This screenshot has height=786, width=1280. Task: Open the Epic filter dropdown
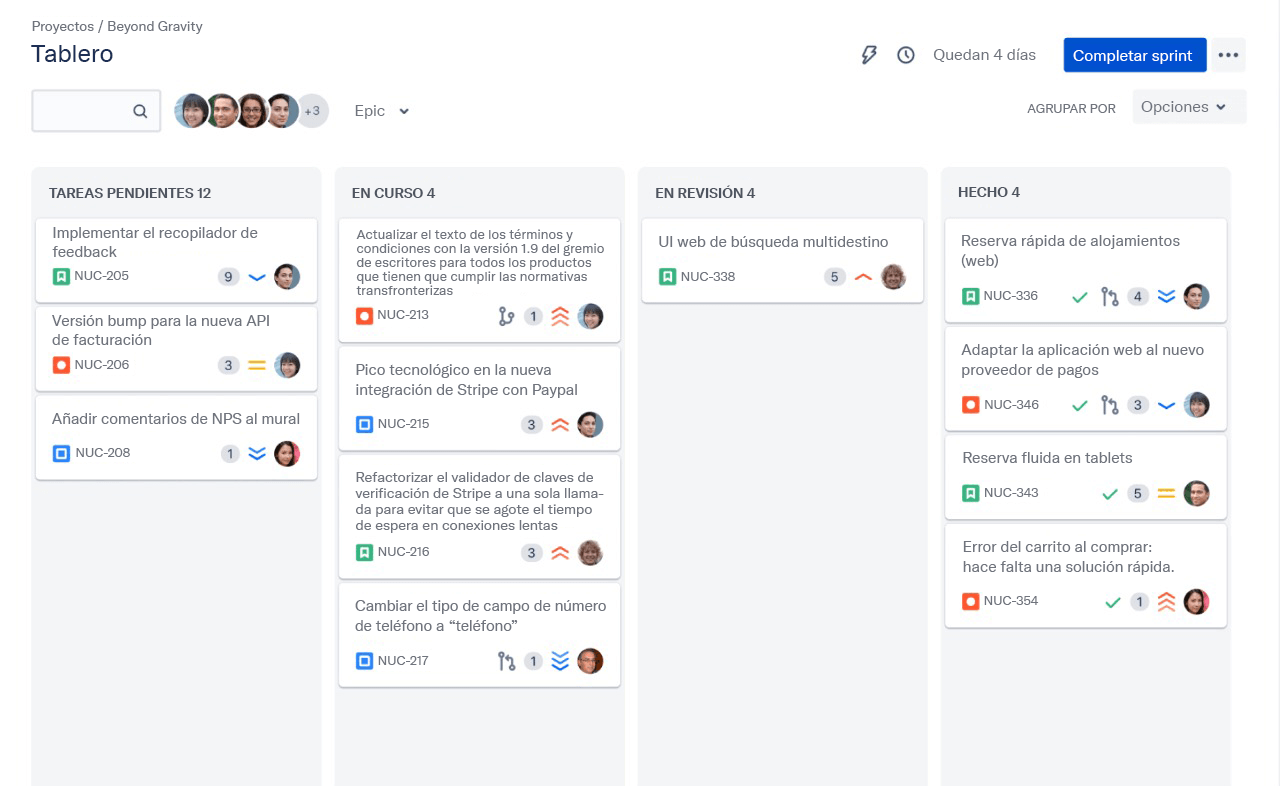[382, 111]
